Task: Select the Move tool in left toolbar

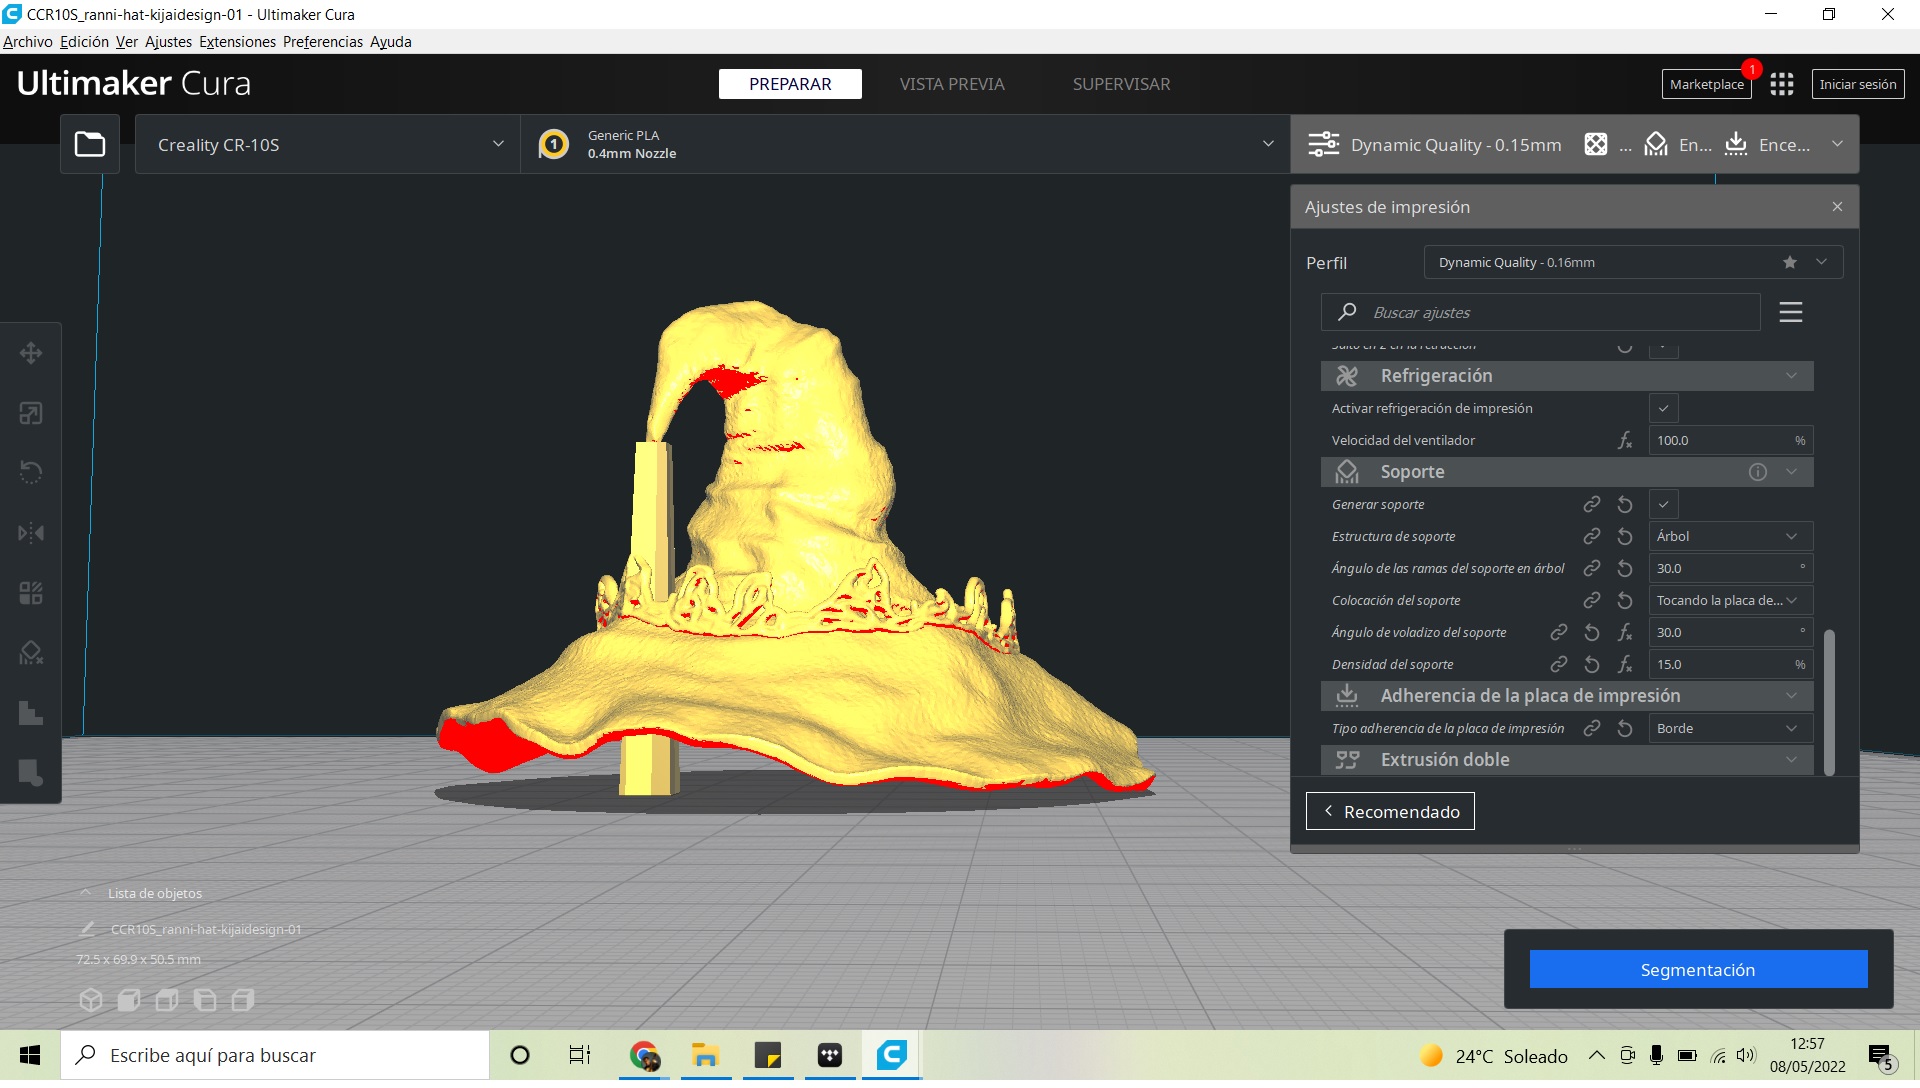Action: [x=31, y=353]
